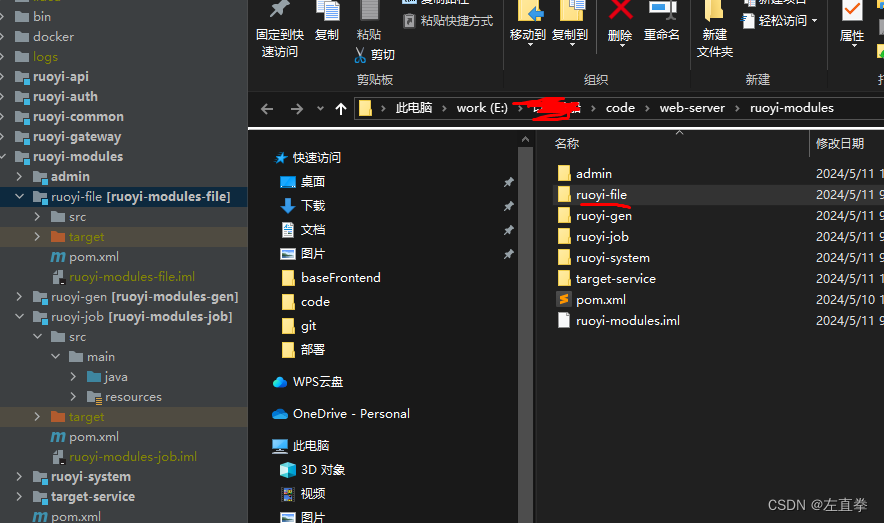Click the Explorer forward arrow
Image resolution: width=884 pixels, height=523 pixels.
[x=297, y=109]
